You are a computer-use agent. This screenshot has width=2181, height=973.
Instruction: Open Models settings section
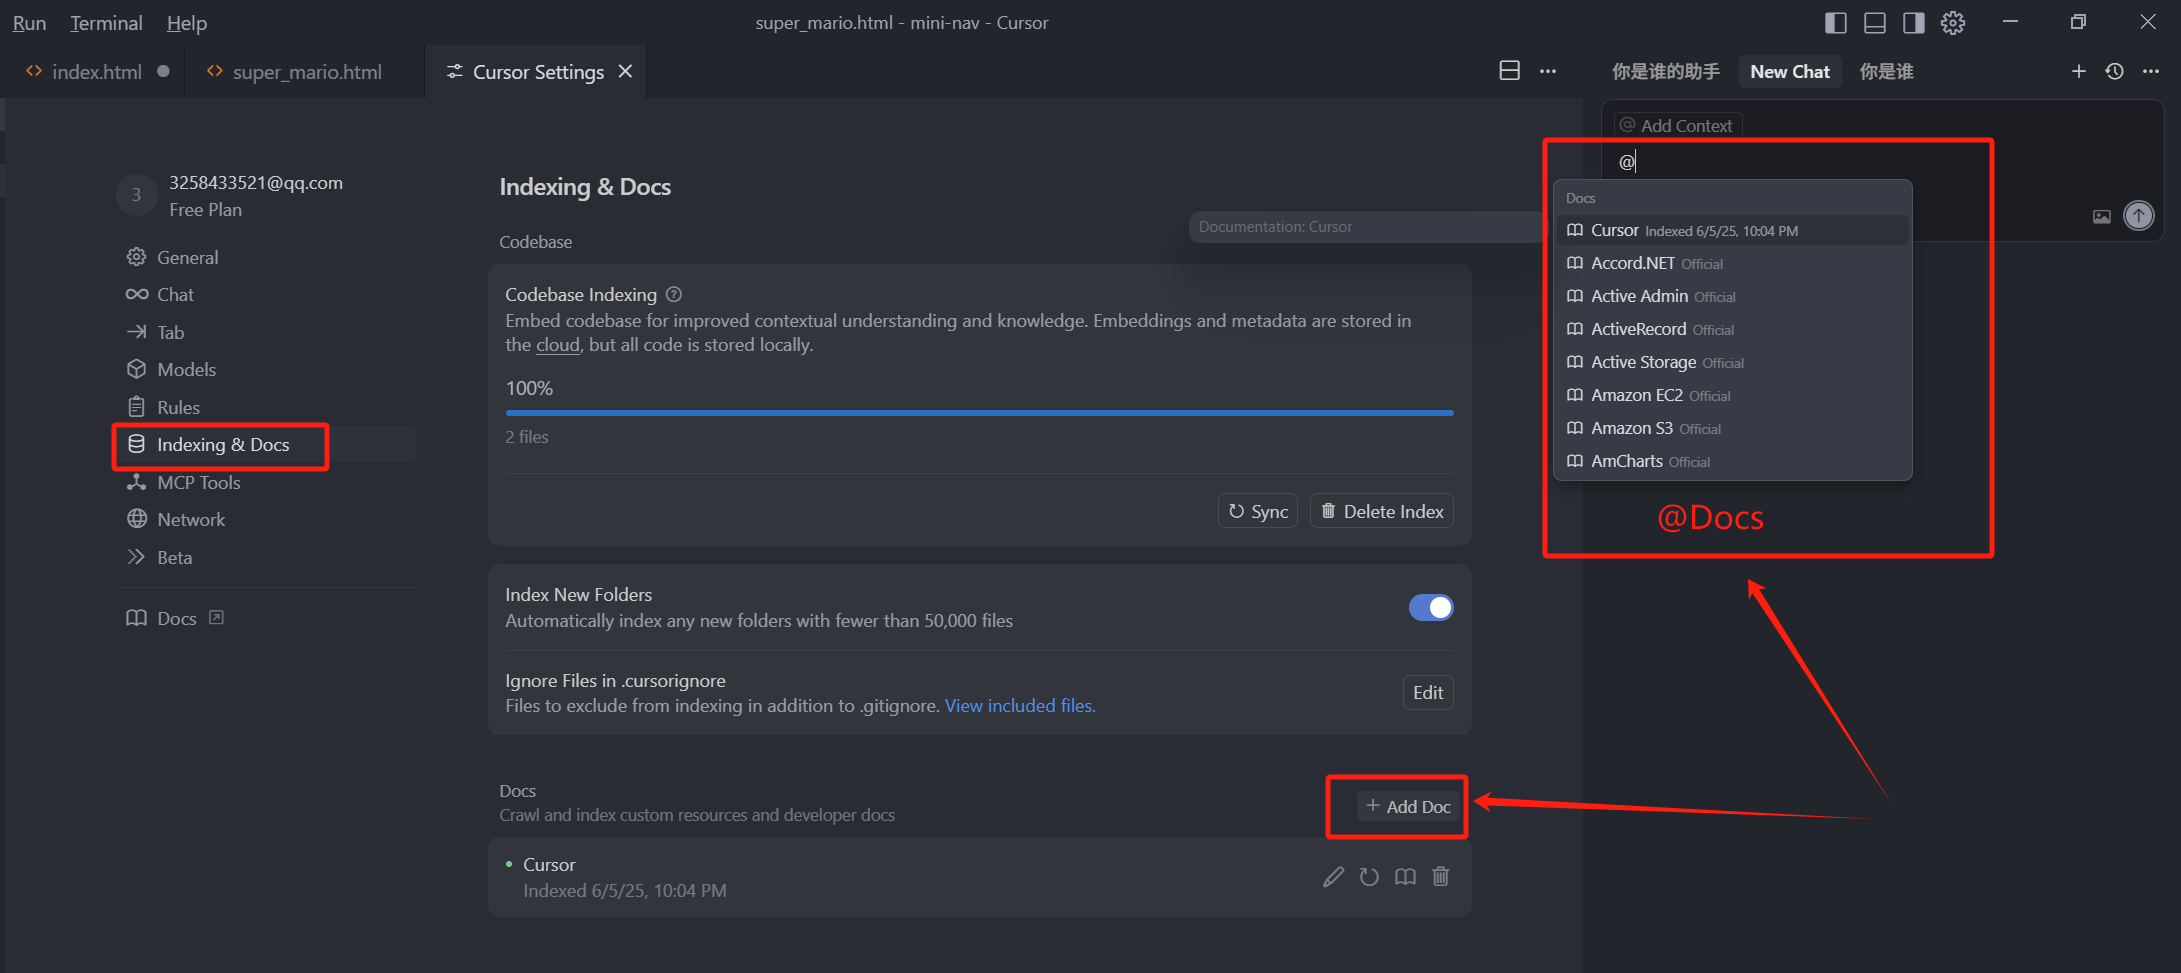186,369
